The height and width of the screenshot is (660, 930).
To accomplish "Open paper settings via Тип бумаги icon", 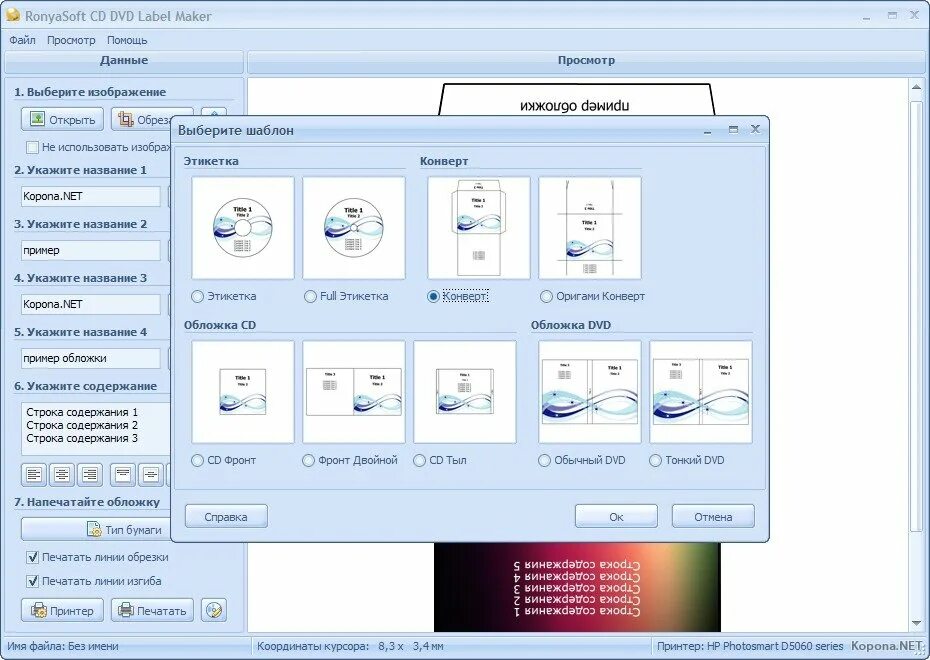I will point(95,529).
